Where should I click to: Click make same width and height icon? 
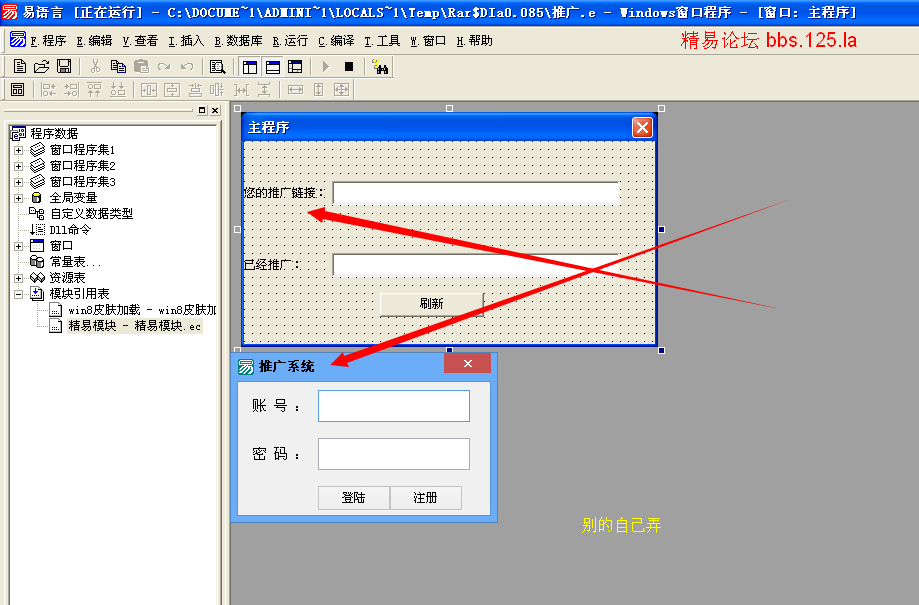click(x=341, y=90)
